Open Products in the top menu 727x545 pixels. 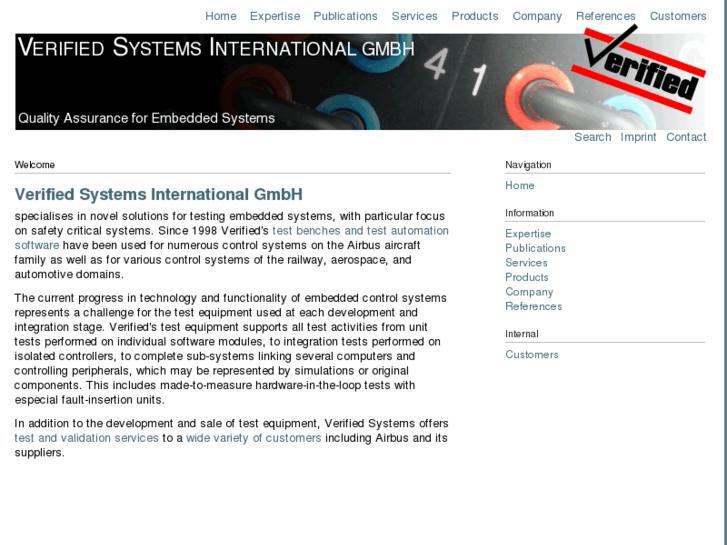(475, 16)
